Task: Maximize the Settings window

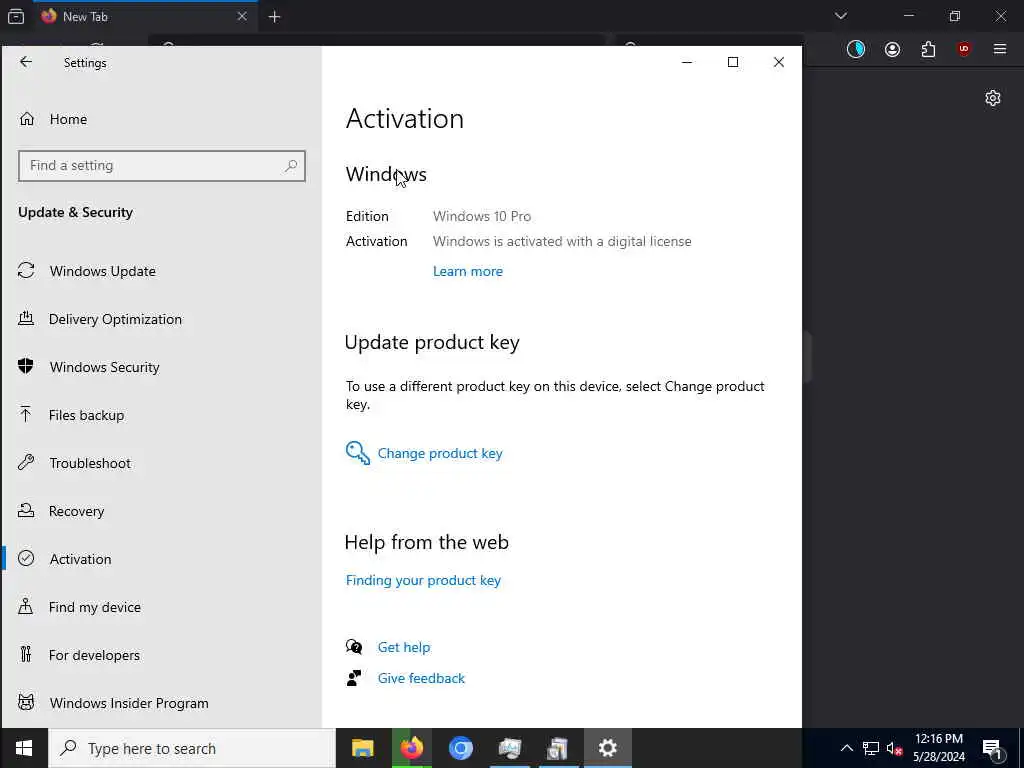Action: (x=733, y=62)
